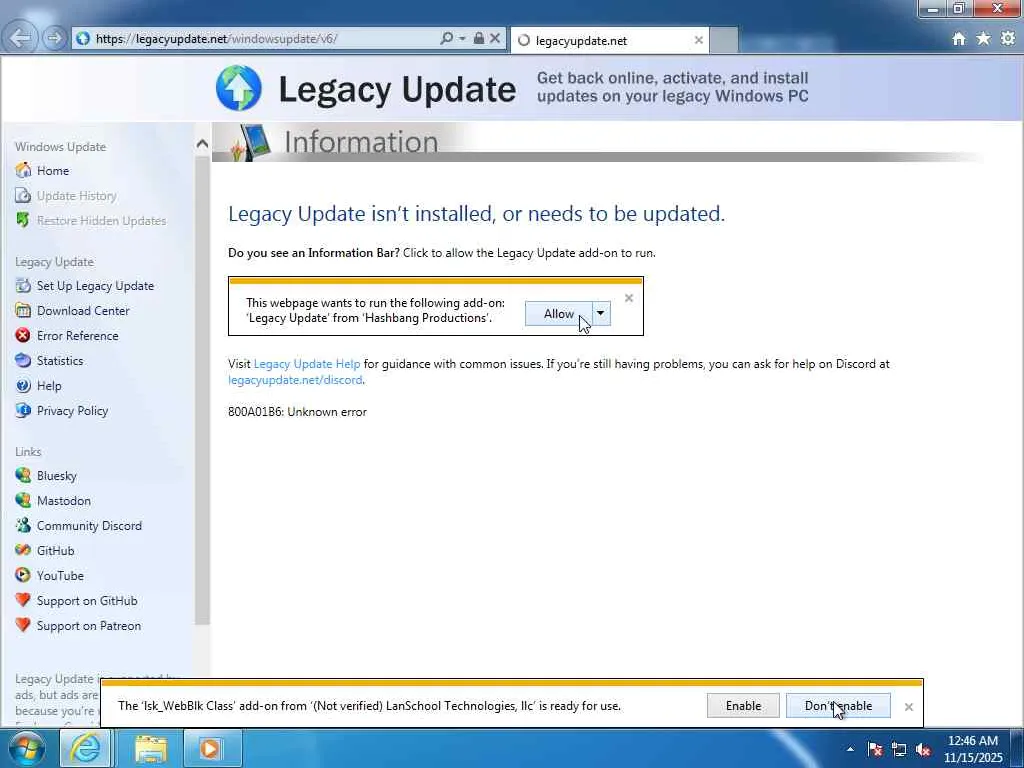Open the Allow button dropdown arrow
The width and height of the screenshot is (1024, 768).
[x=601, y=313]
